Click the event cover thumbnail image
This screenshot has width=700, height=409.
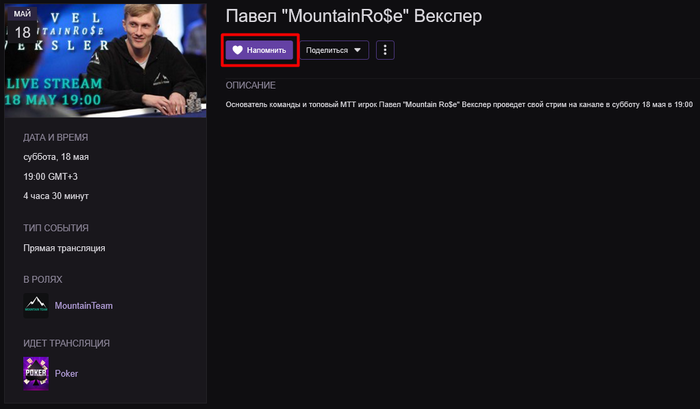coord(105,61)
